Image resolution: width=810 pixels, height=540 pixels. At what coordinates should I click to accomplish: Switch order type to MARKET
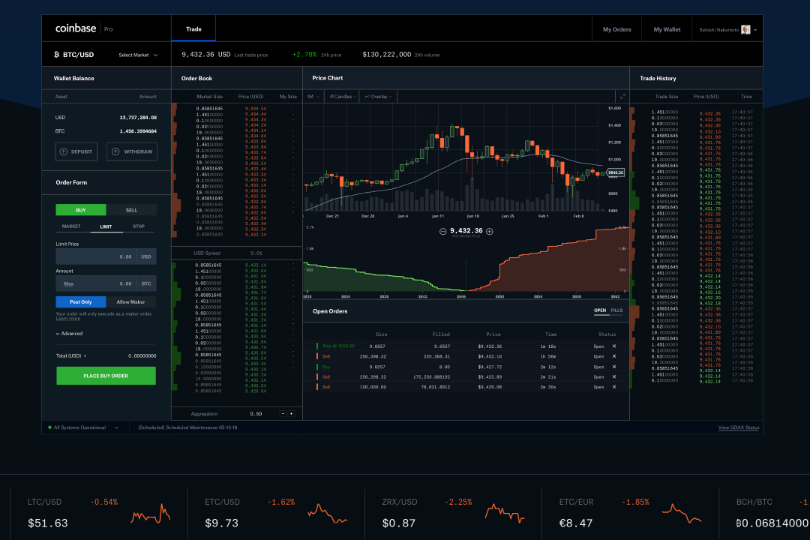click(x=71, y=226)
